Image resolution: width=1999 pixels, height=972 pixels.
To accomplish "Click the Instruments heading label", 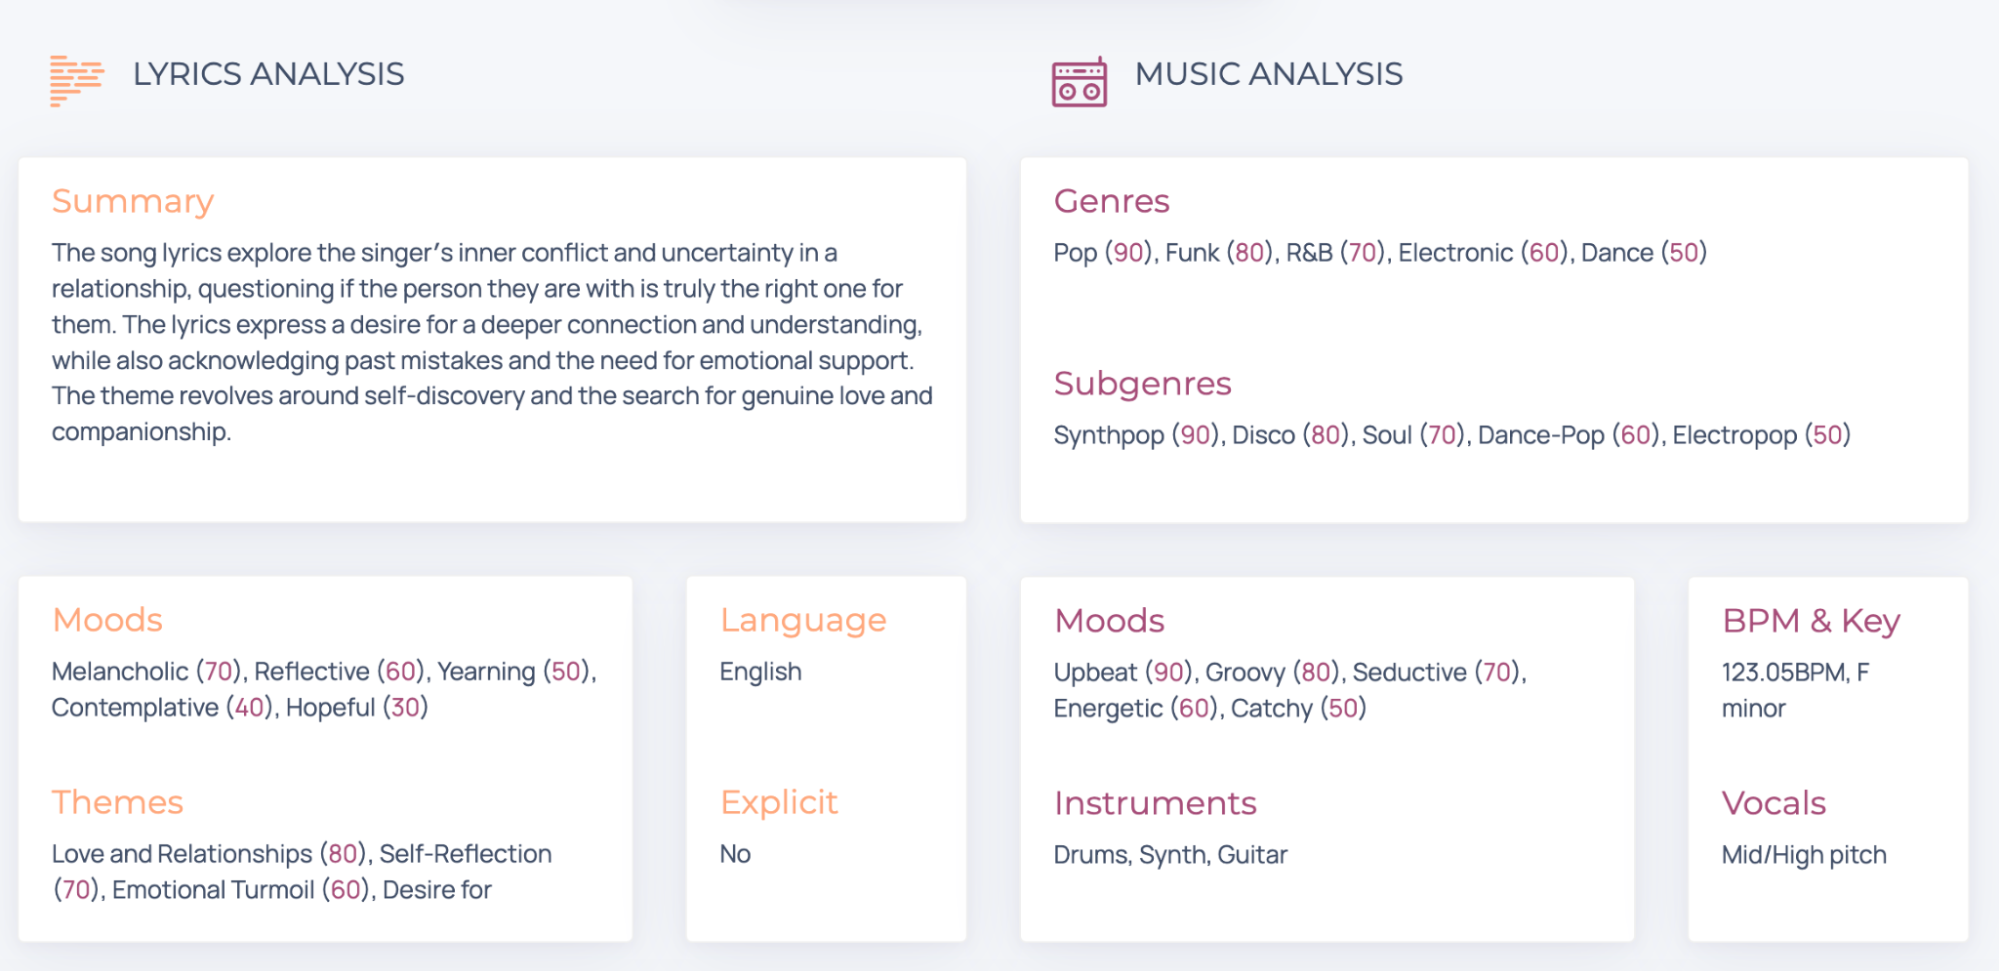I will pyautogui.click(x=1156, y=802).
